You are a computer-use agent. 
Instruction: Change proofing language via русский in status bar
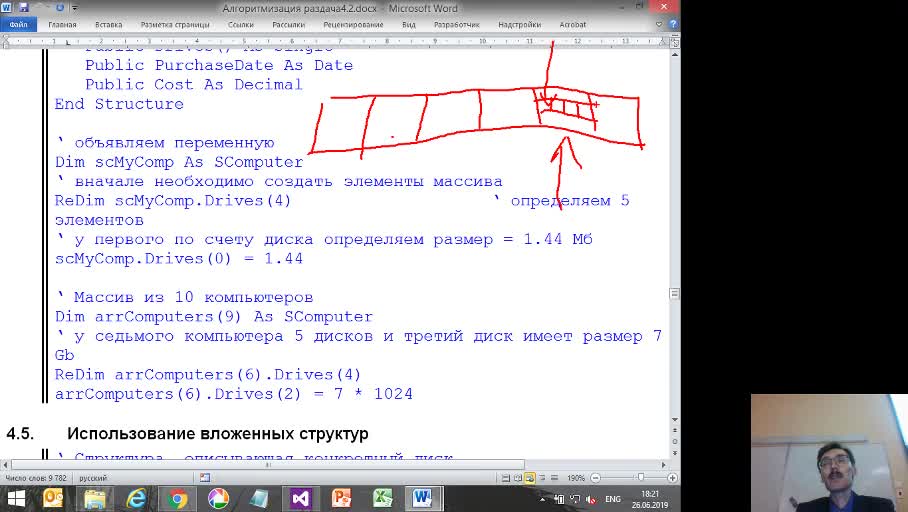tap(93, 478)
